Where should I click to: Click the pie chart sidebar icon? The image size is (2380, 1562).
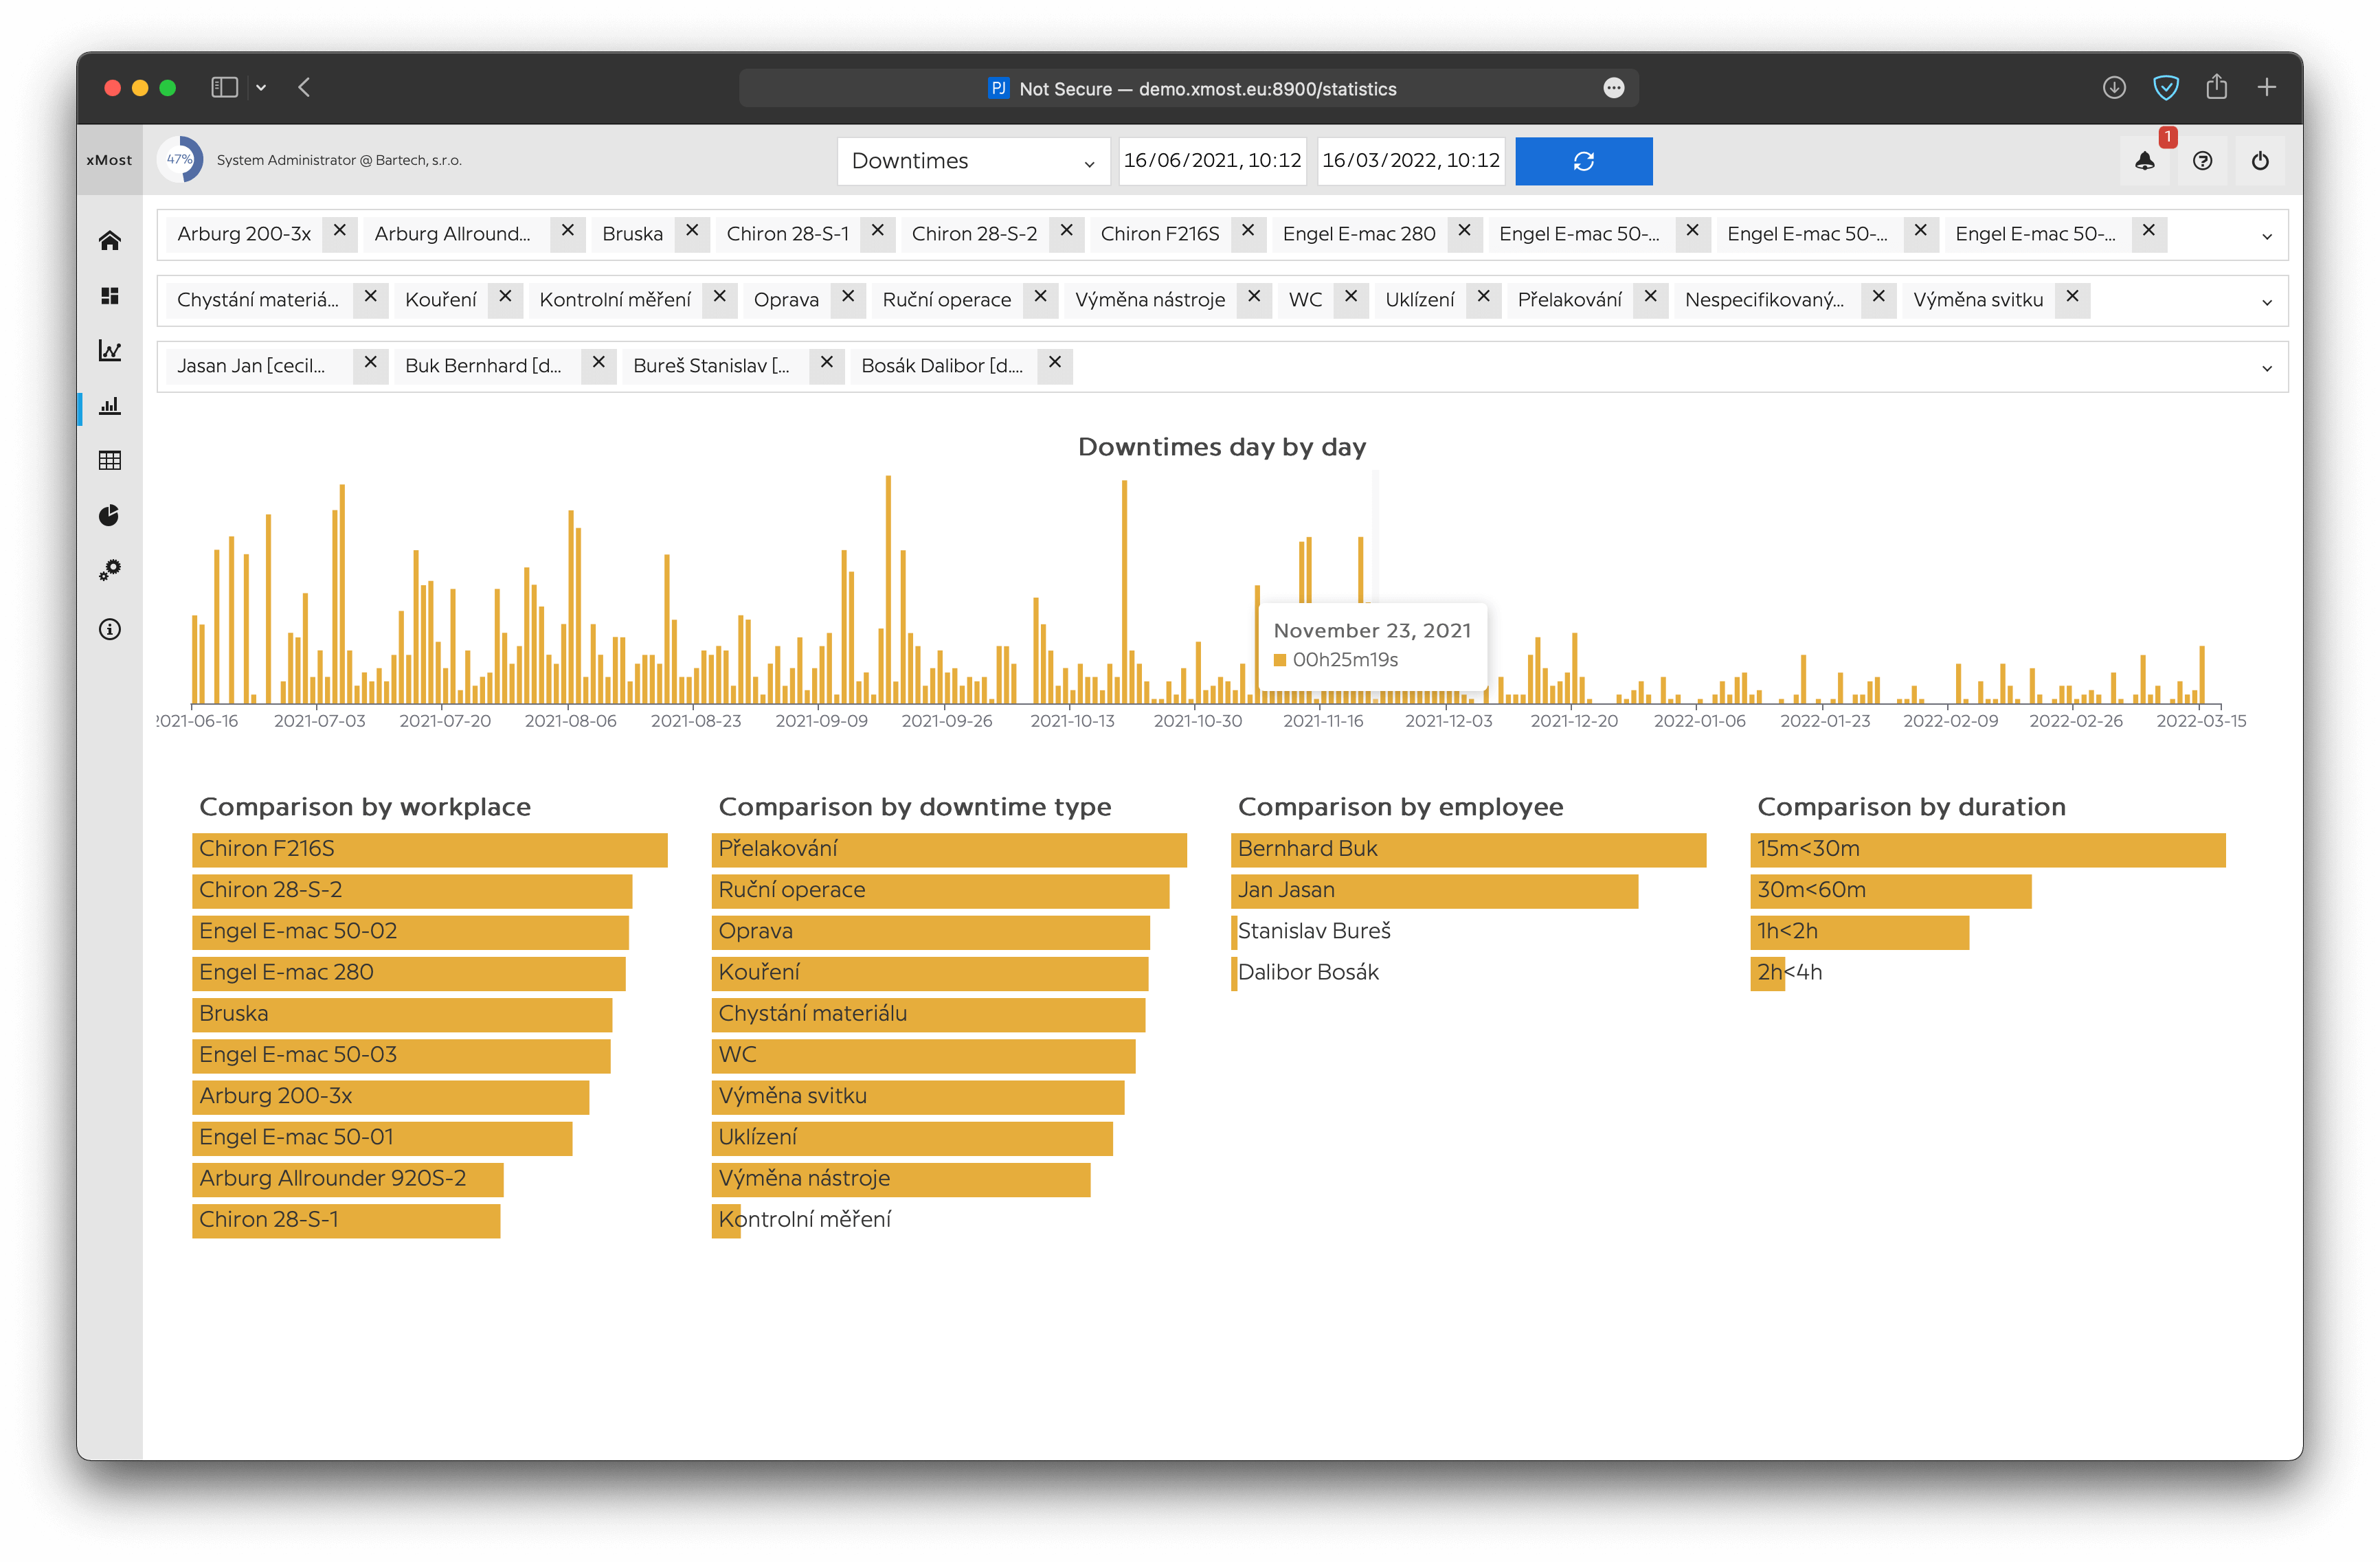click(x=110, y=515)
